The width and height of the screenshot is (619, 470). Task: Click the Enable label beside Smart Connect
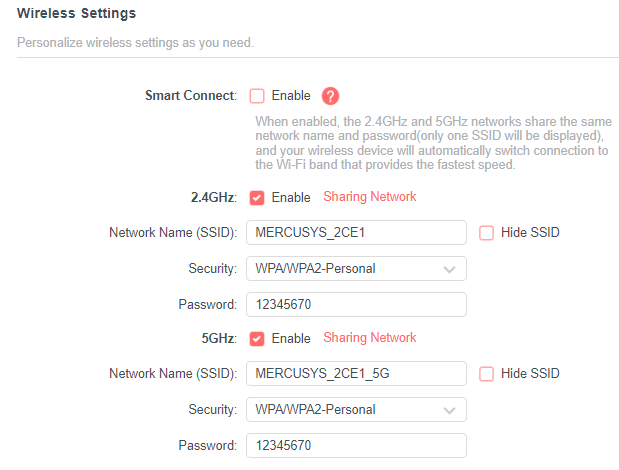(x=291, y=95)
